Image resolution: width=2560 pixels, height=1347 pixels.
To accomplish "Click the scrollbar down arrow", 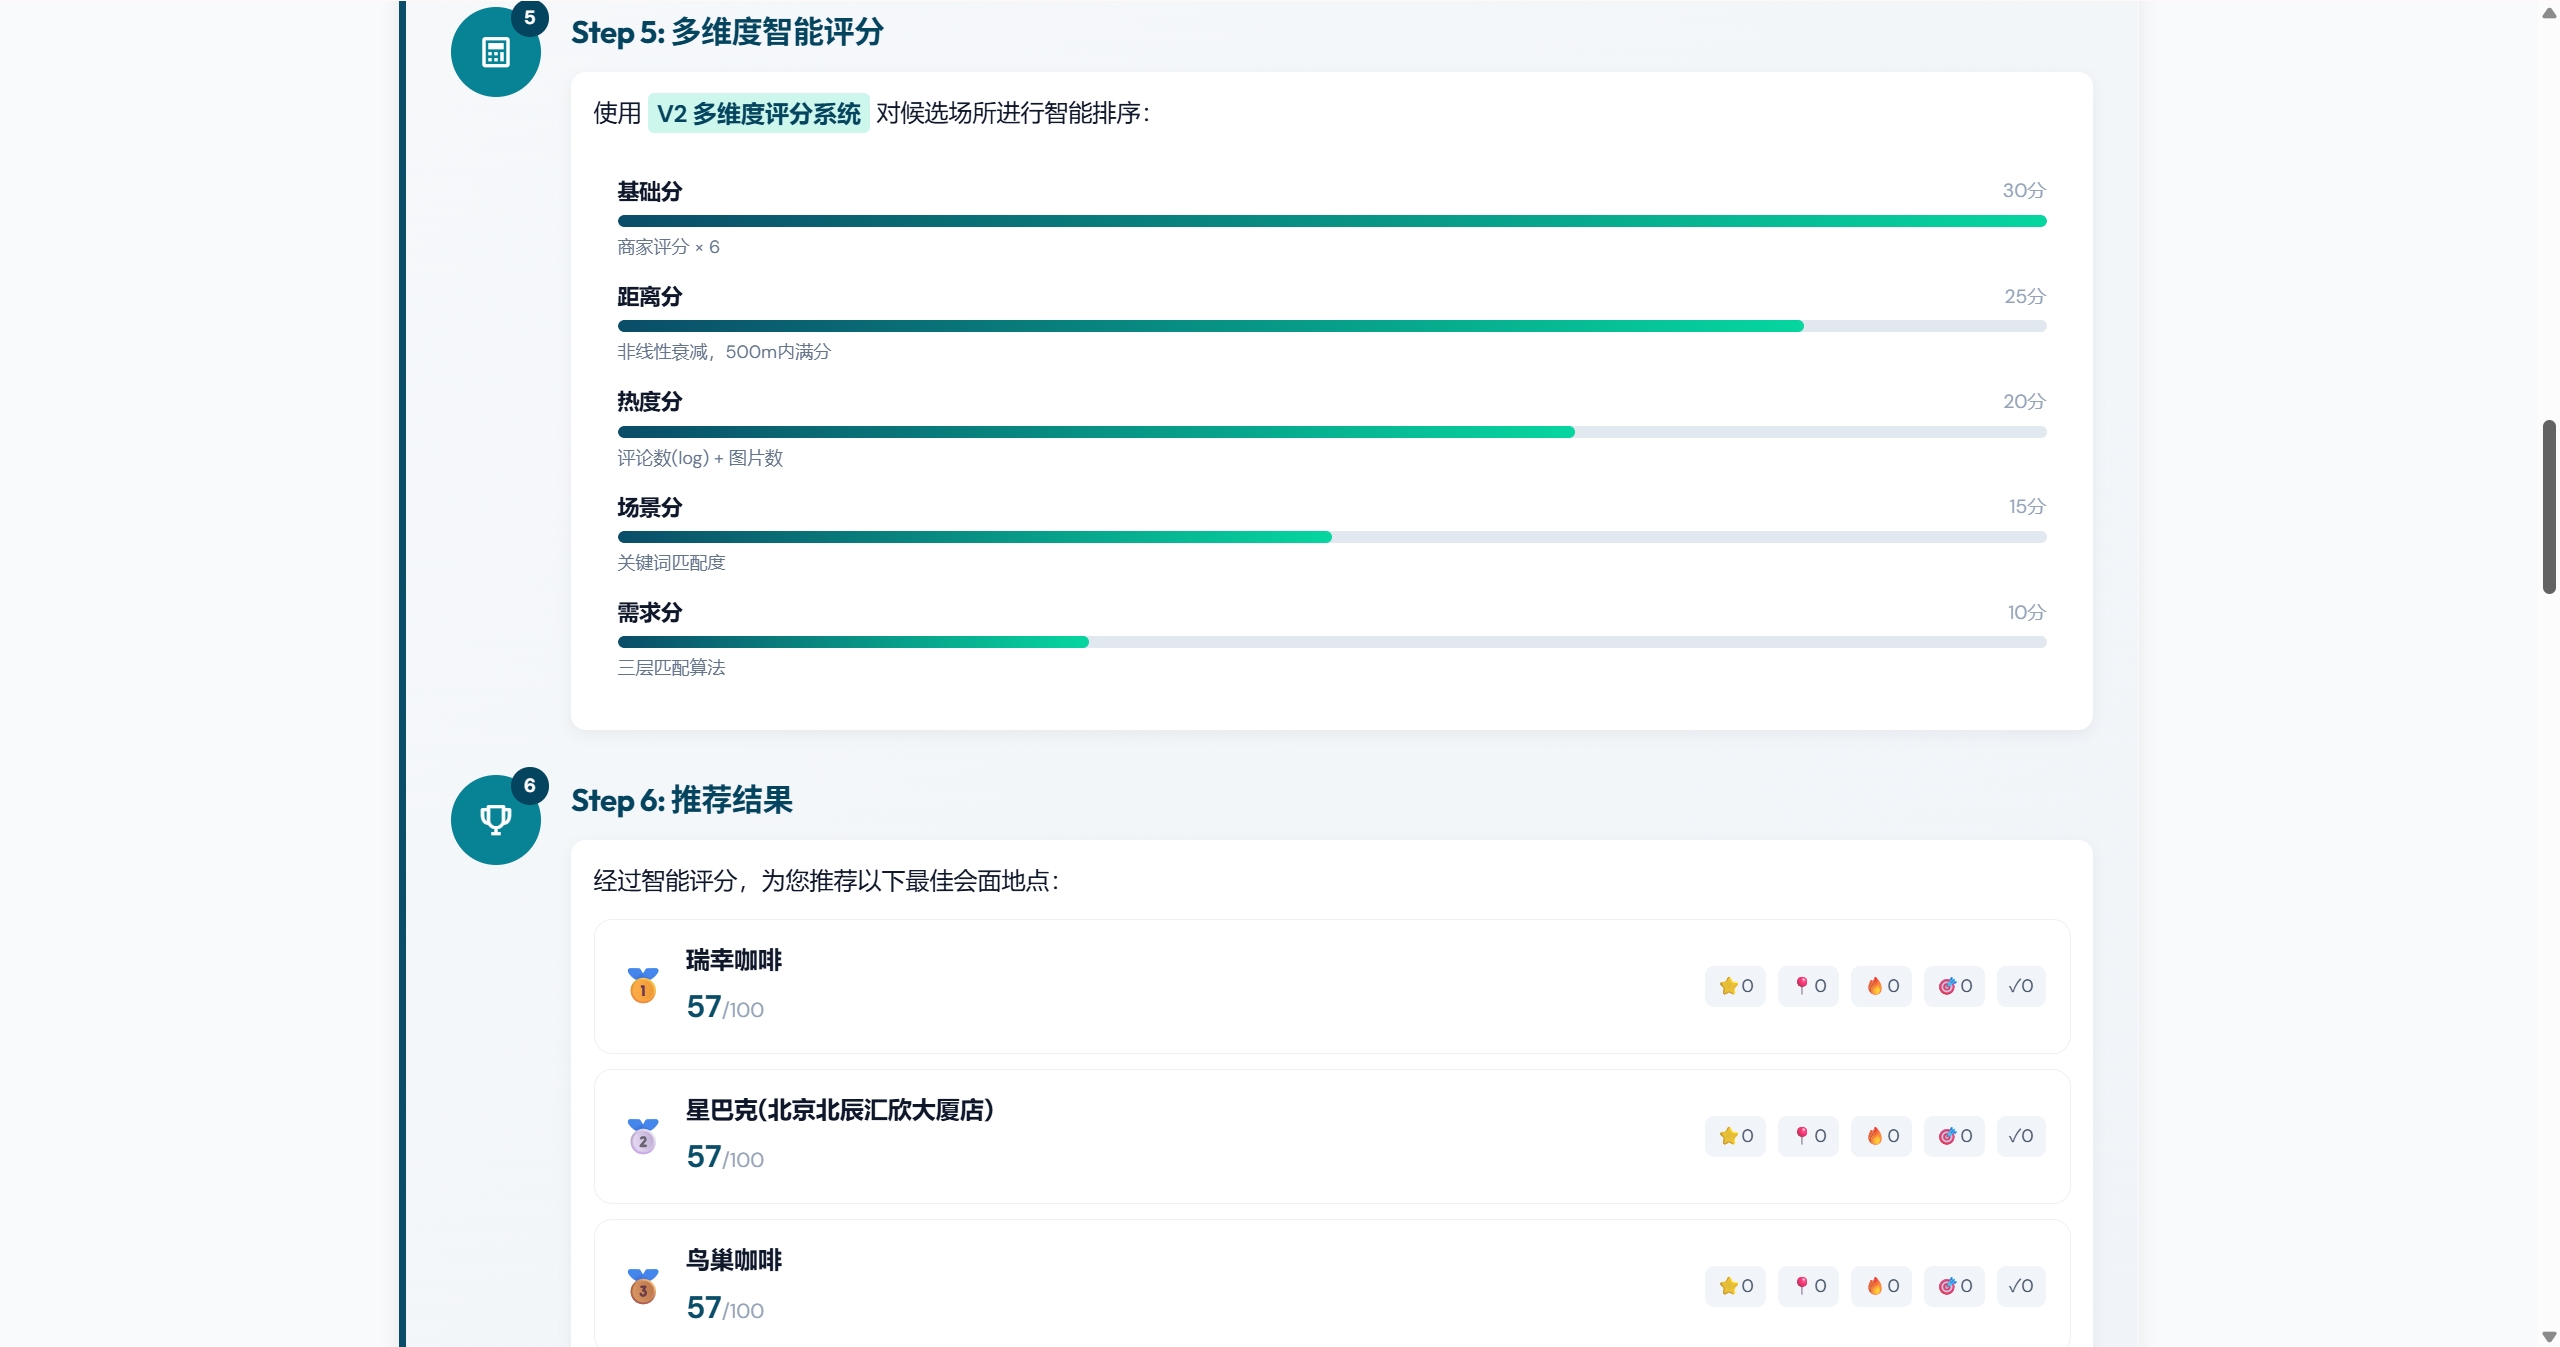I will coord(2549,1336).
